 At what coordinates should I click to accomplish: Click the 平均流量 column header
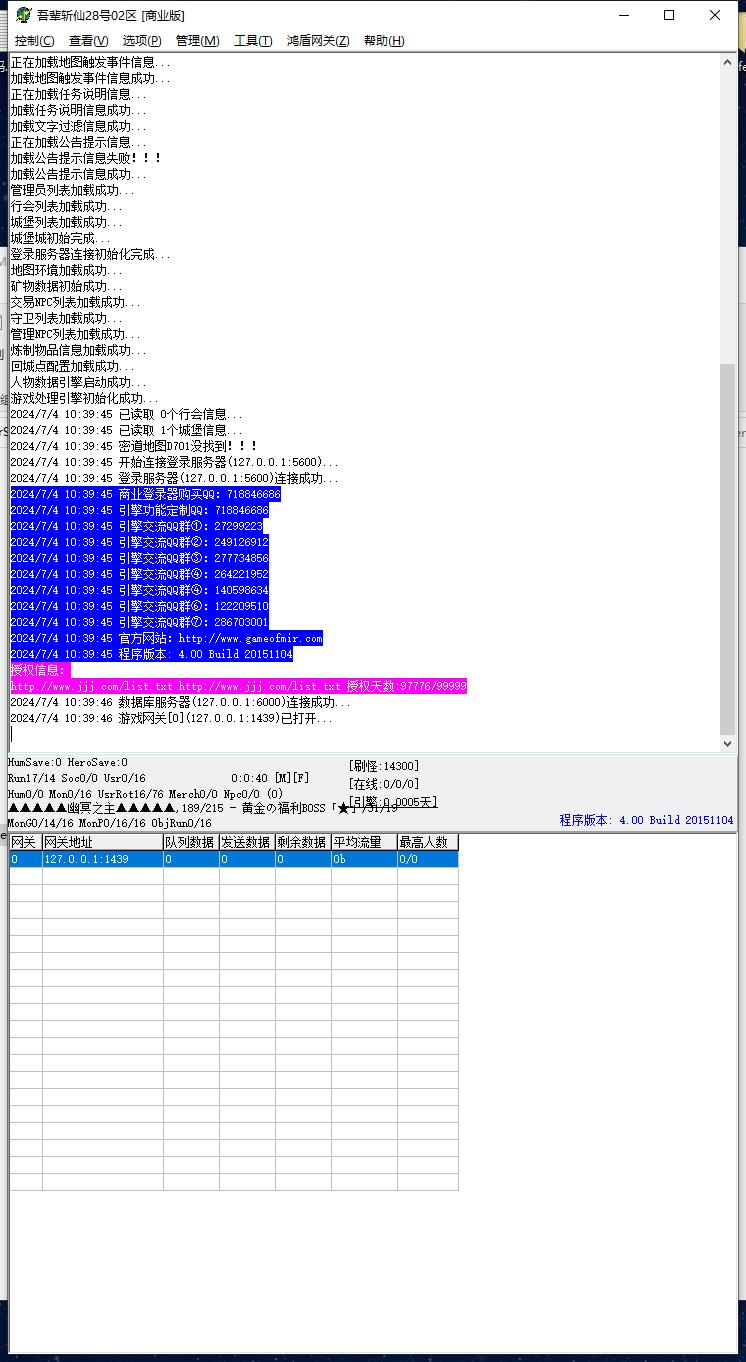coord(364,842)
